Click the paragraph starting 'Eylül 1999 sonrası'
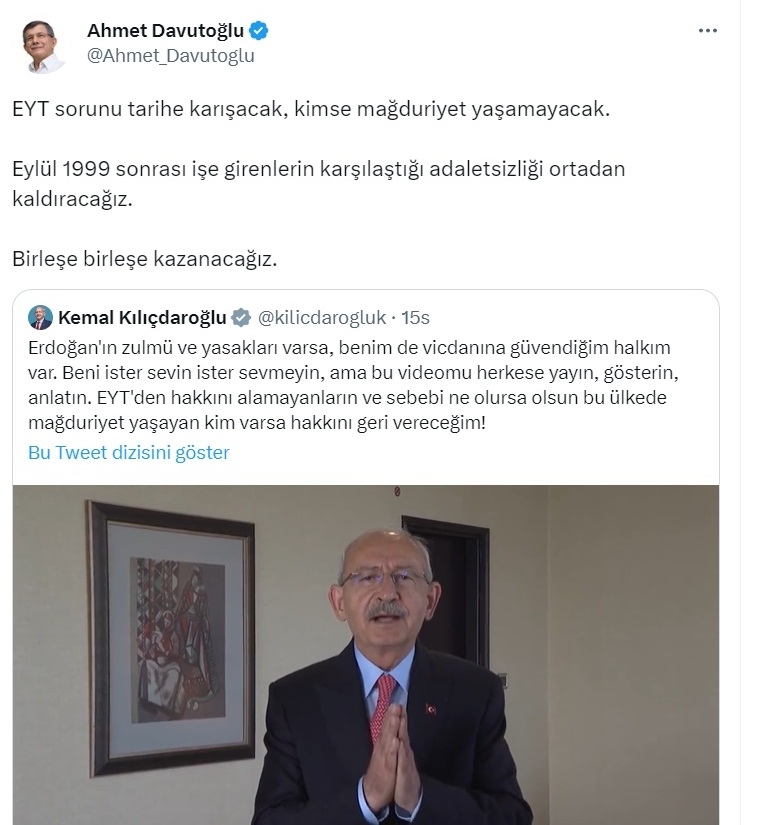Viewport: 774px width, 825px height. click(319, 184)
